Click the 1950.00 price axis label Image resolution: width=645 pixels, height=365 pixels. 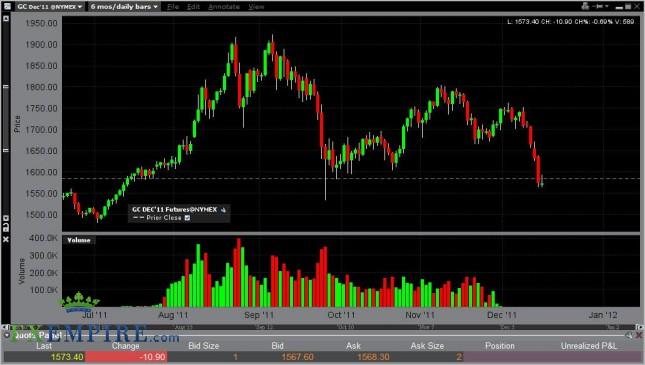pyautogui.click(x=41, y=23)
